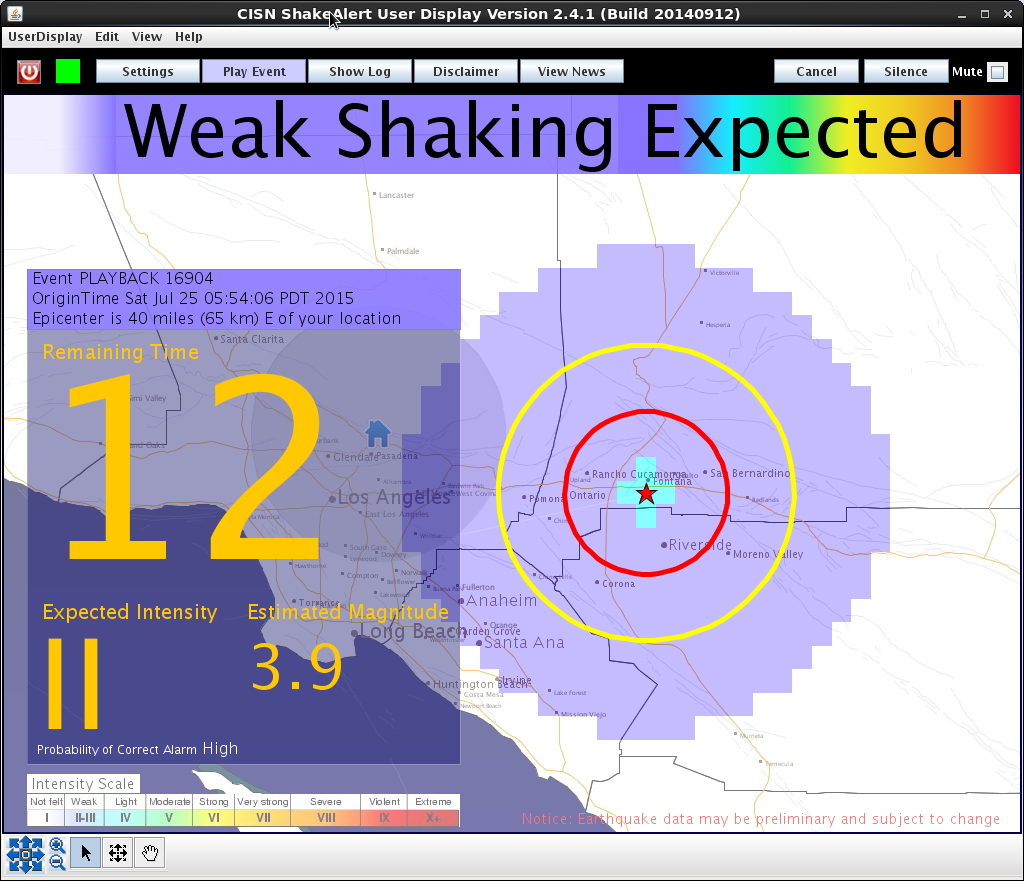Click the red epicenter star on map
The width and height of the screenshot is (1024, 881).
[x=646, y=493]
